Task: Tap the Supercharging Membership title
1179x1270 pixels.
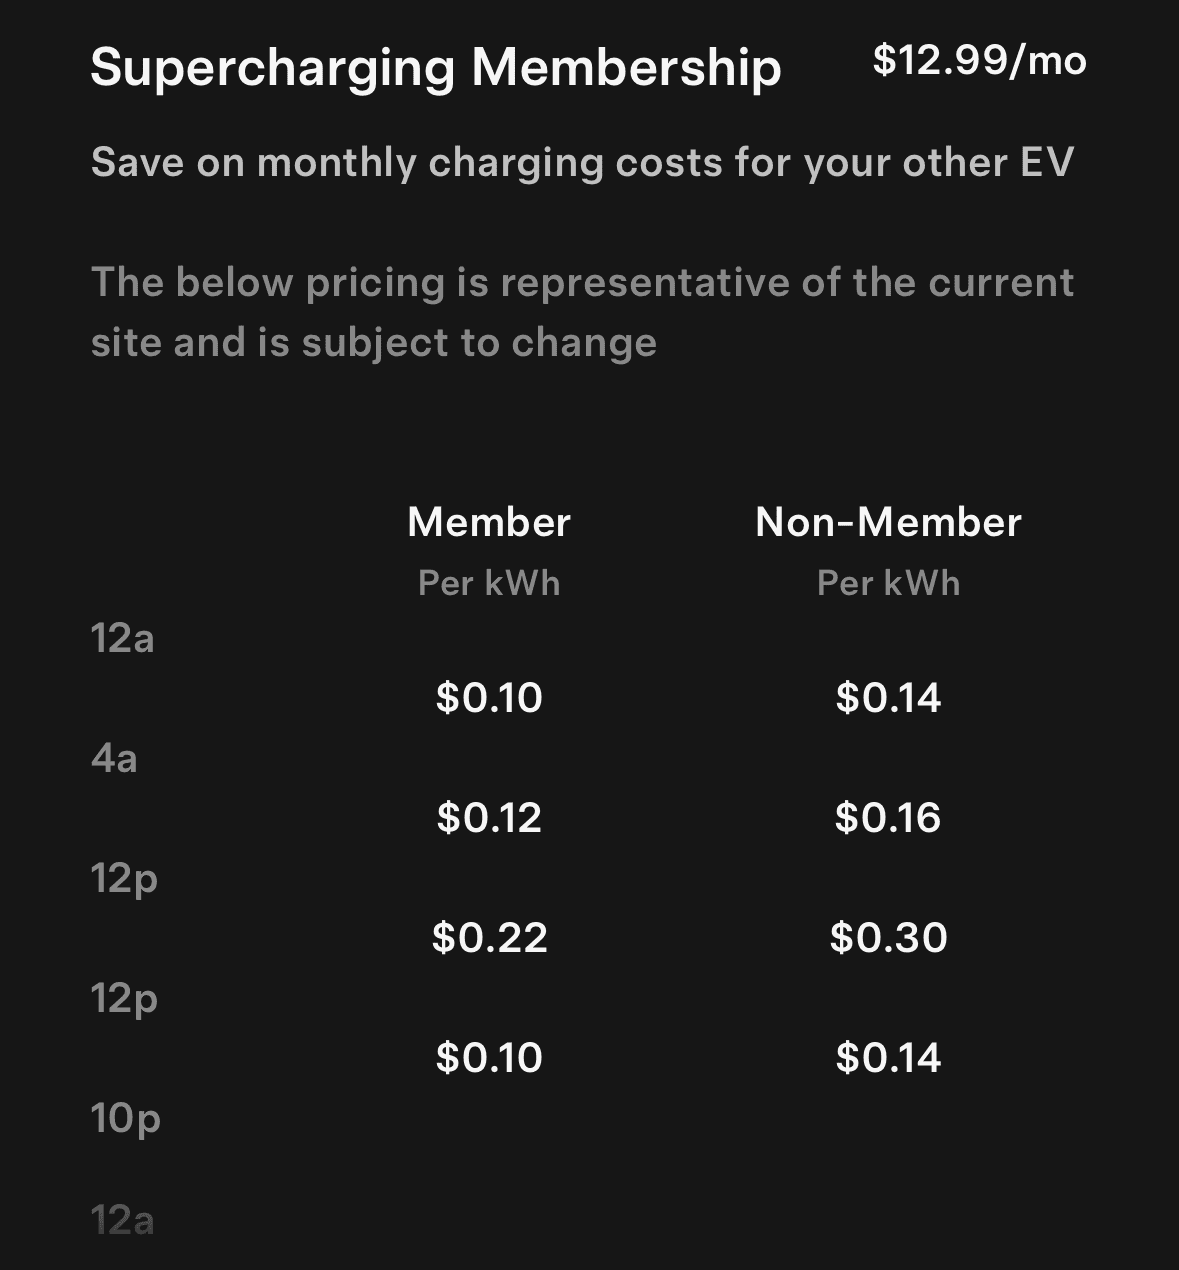Action: coord(435,68)
